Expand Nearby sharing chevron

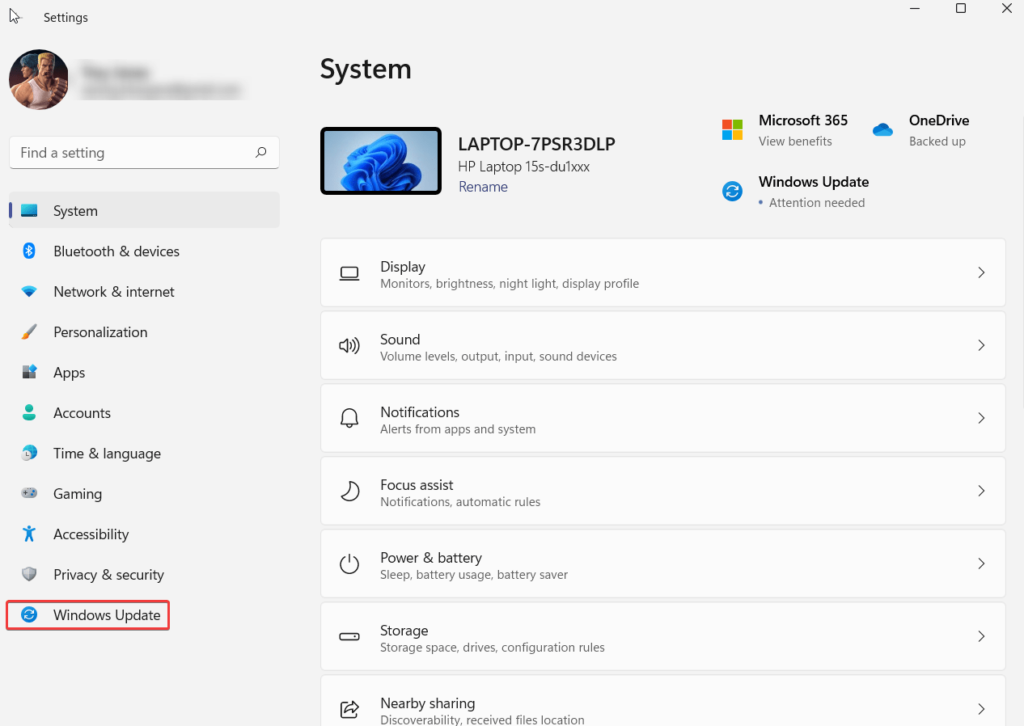(x=981, y=708)
